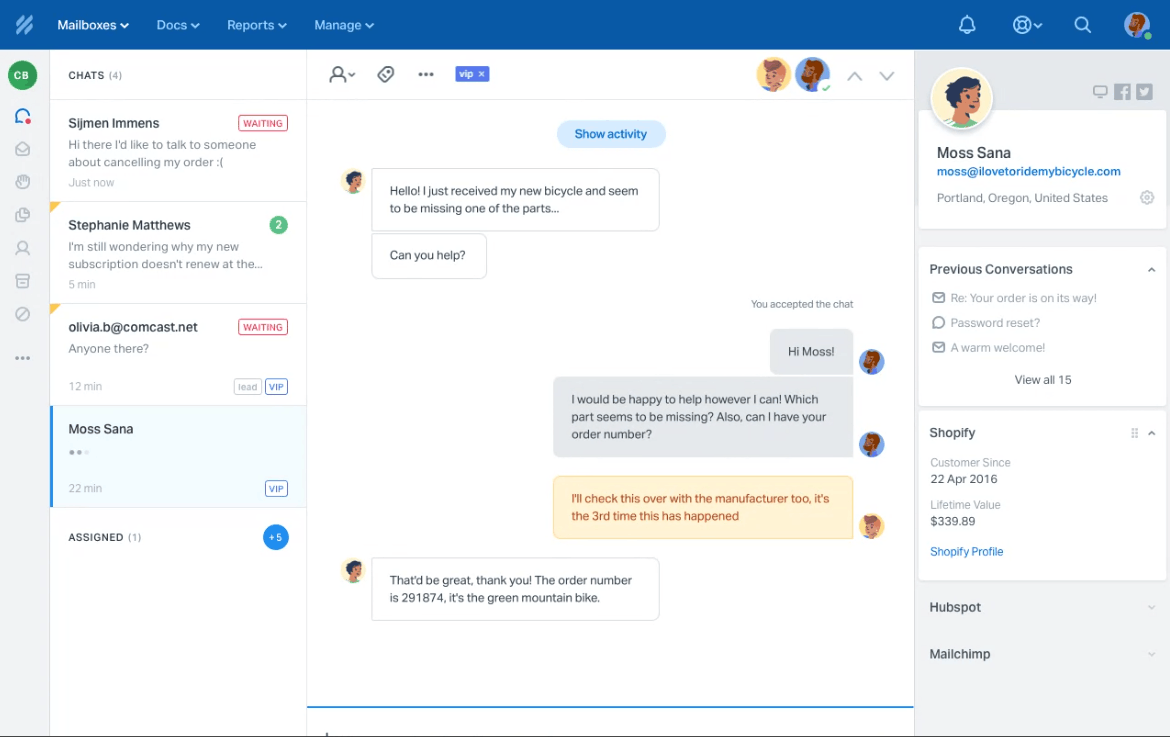Click the Shopify drag handle icon
Viewport: 1170px width, 737px height.
1134,433
